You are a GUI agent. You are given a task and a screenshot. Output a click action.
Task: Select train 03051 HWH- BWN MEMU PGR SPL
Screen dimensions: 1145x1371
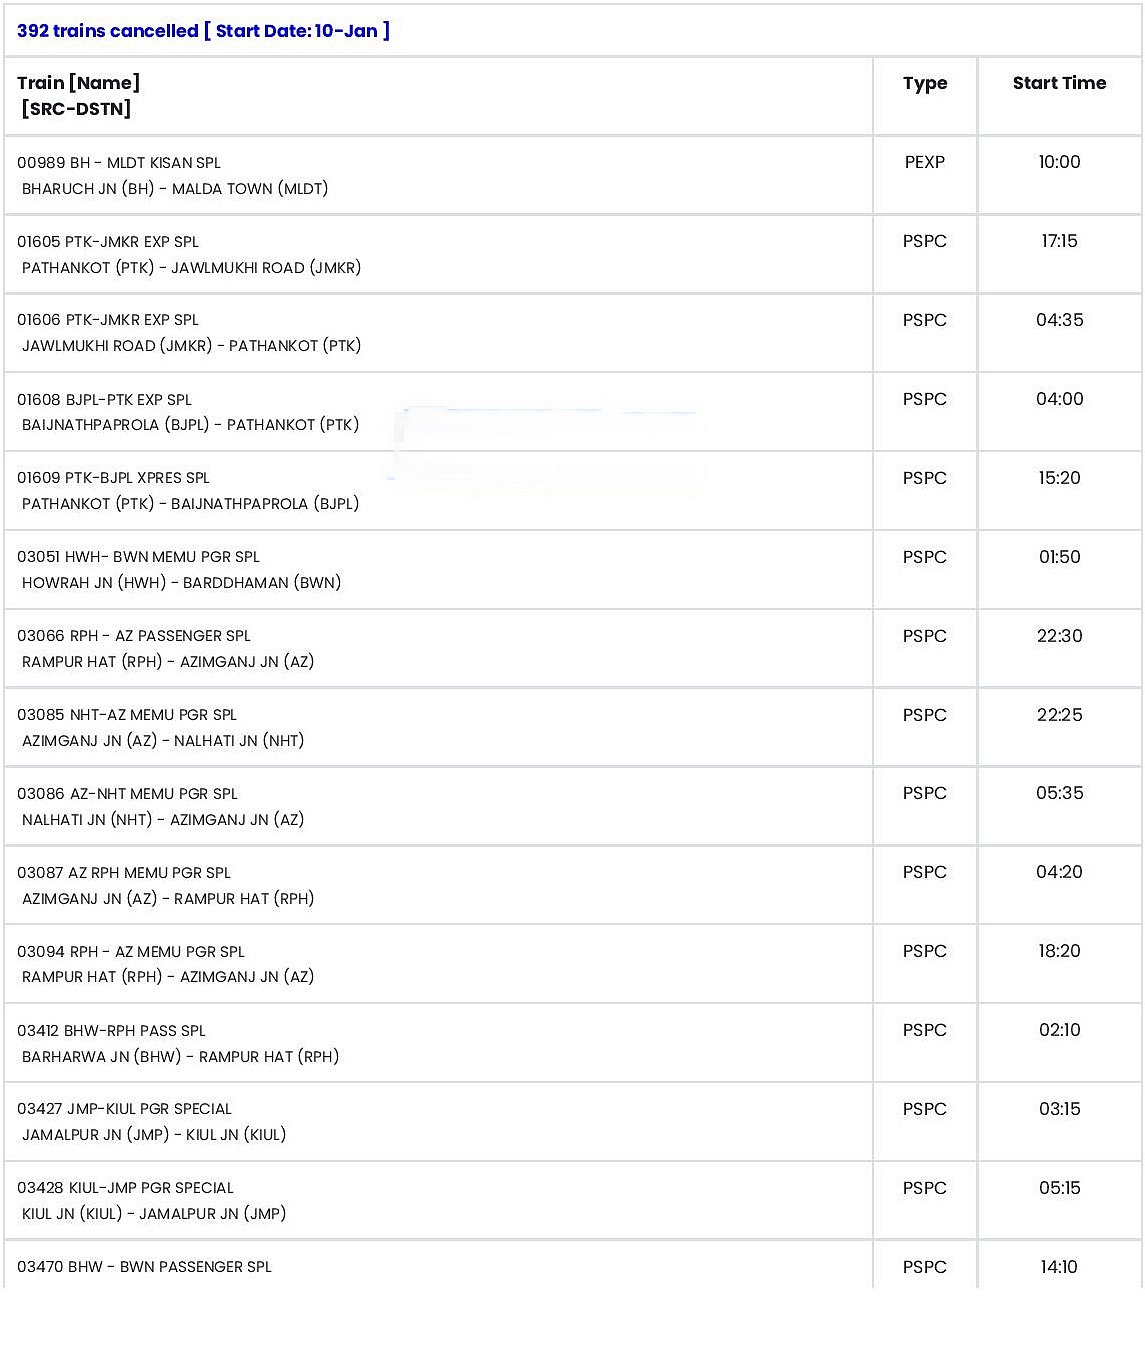click(x=138, y=557)
